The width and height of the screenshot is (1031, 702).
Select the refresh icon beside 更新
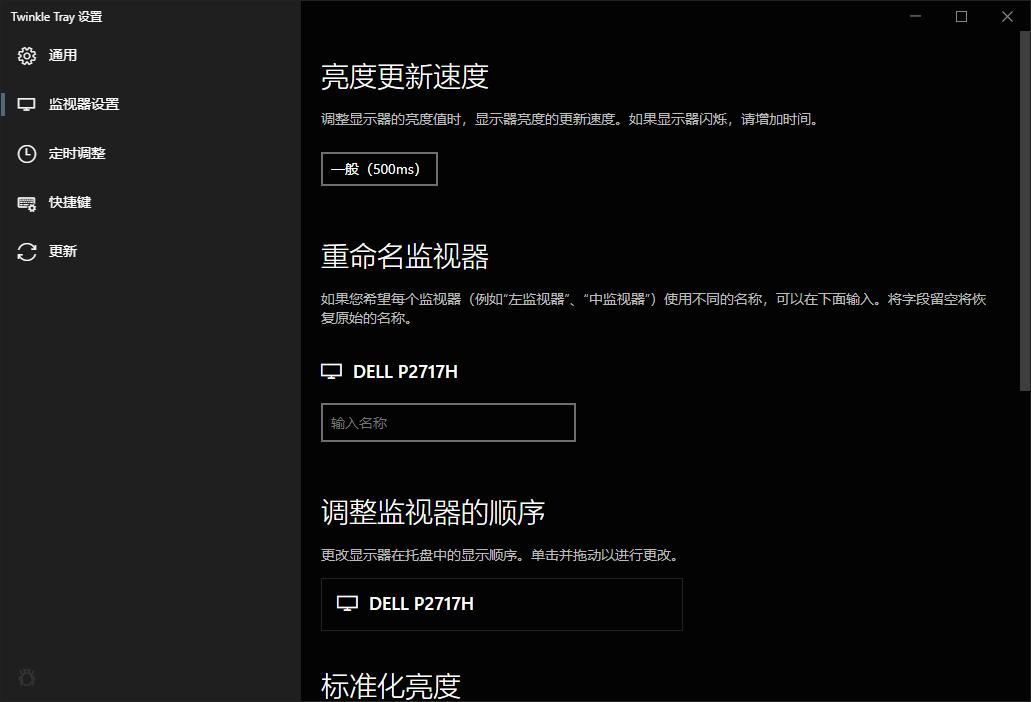pos(26,251)
